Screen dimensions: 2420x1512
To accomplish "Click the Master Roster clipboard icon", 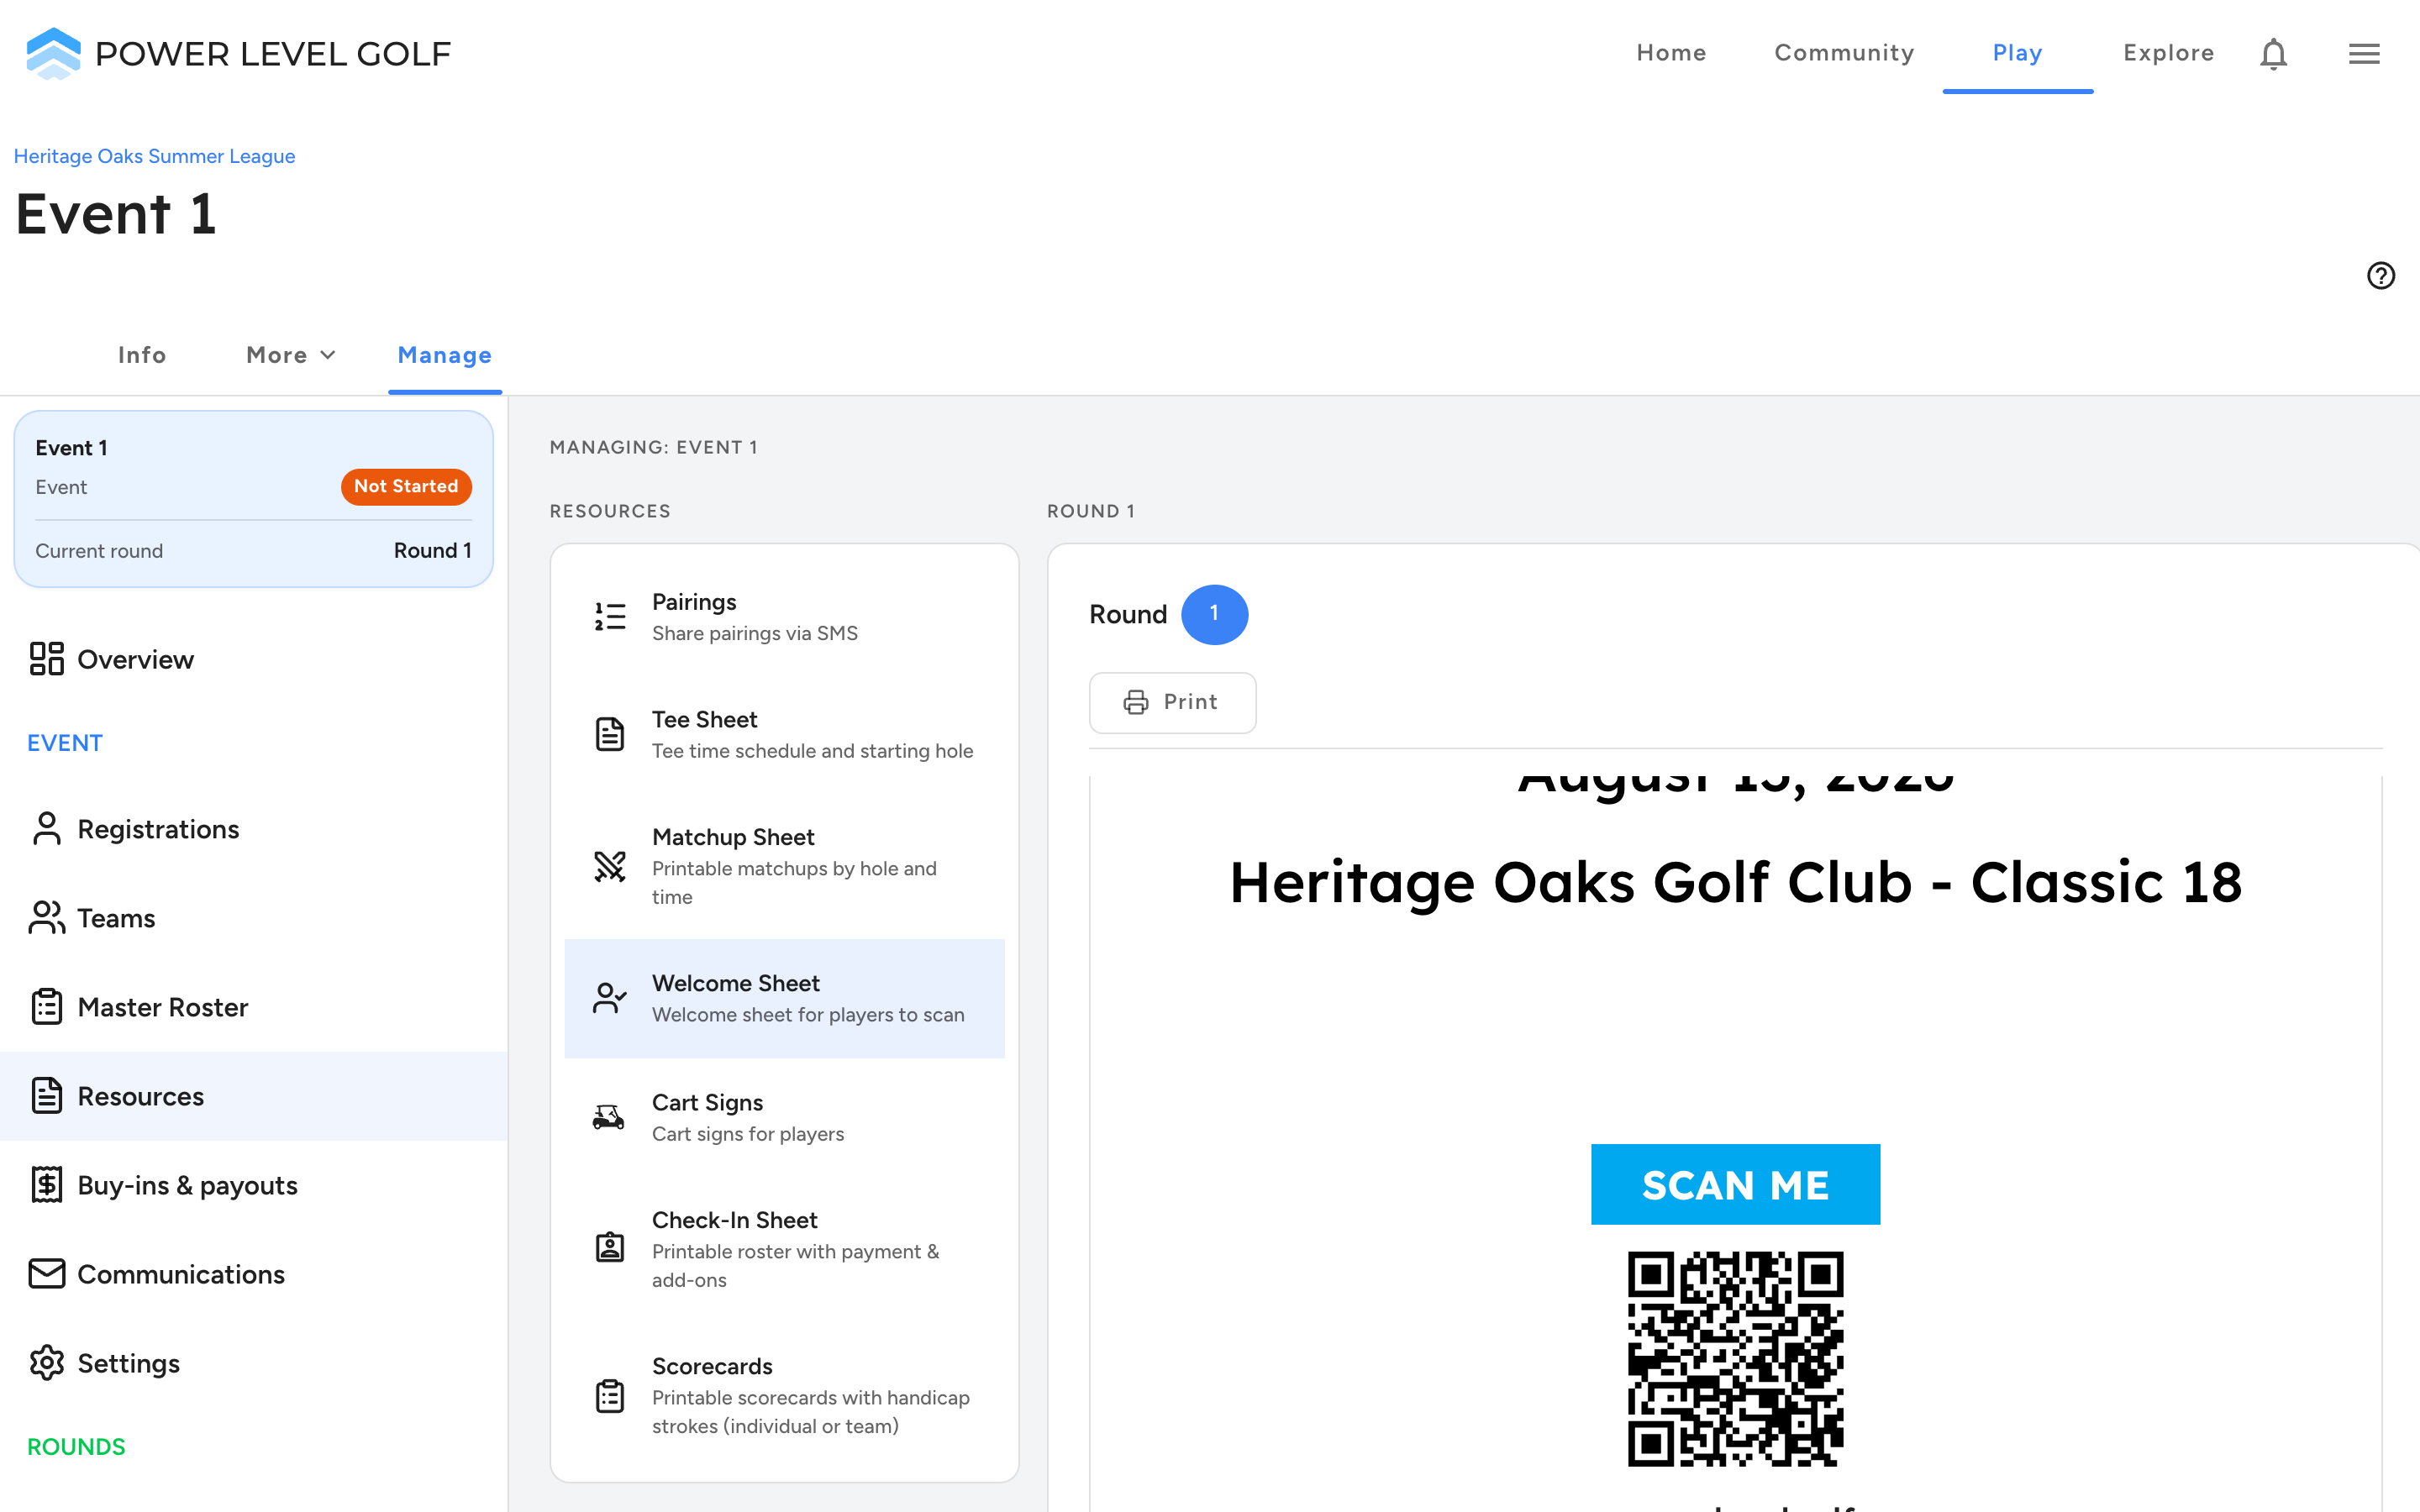I will click(x=47, y=1007).
